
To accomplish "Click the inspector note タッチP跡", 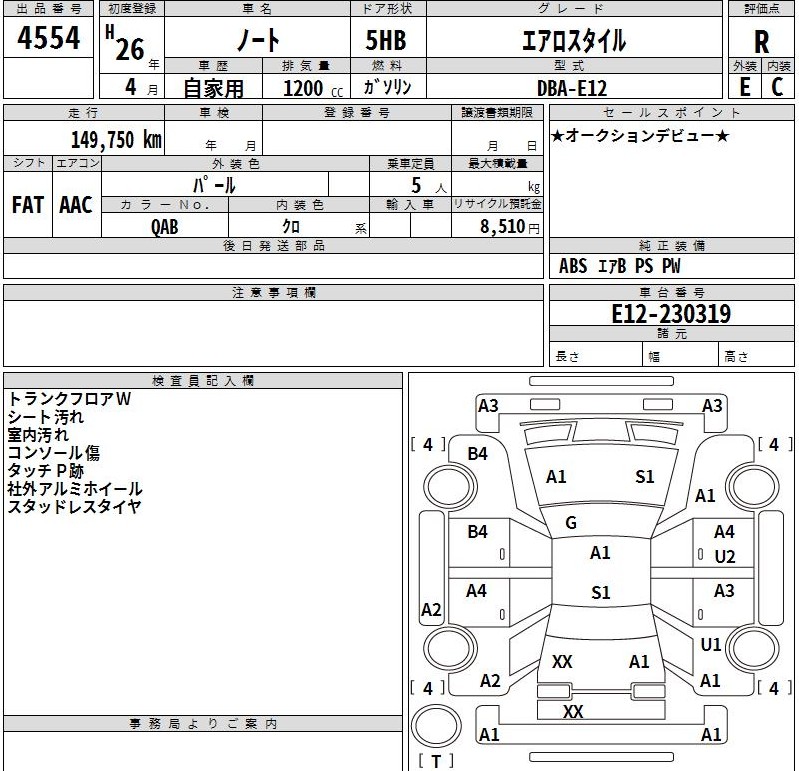I will (46, 470).
